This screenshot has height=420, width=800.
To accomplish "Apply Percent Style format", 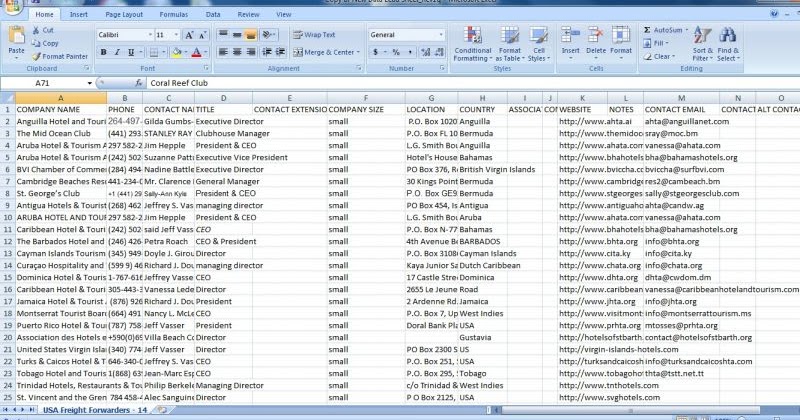I will [396, 52].
